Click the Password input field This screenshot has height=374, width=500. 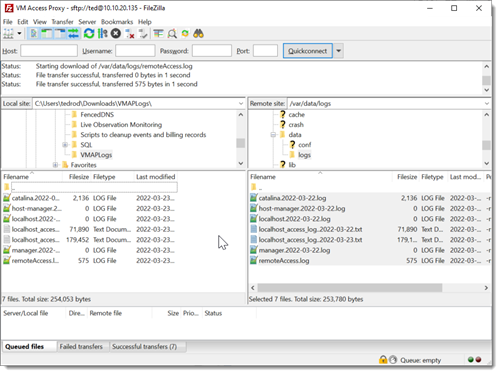212,51
